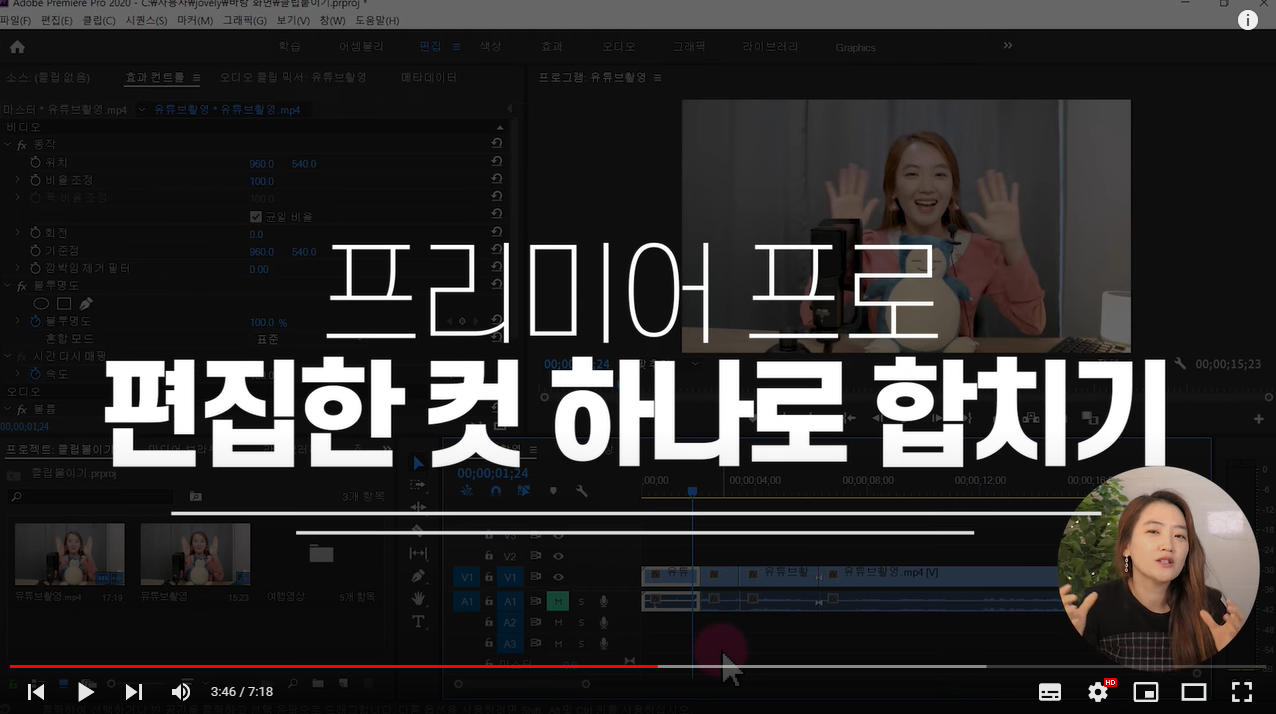Screen dimensions: 1276x714
Task: Unmute the A1 track M button
Action: [x=558, y=601]
